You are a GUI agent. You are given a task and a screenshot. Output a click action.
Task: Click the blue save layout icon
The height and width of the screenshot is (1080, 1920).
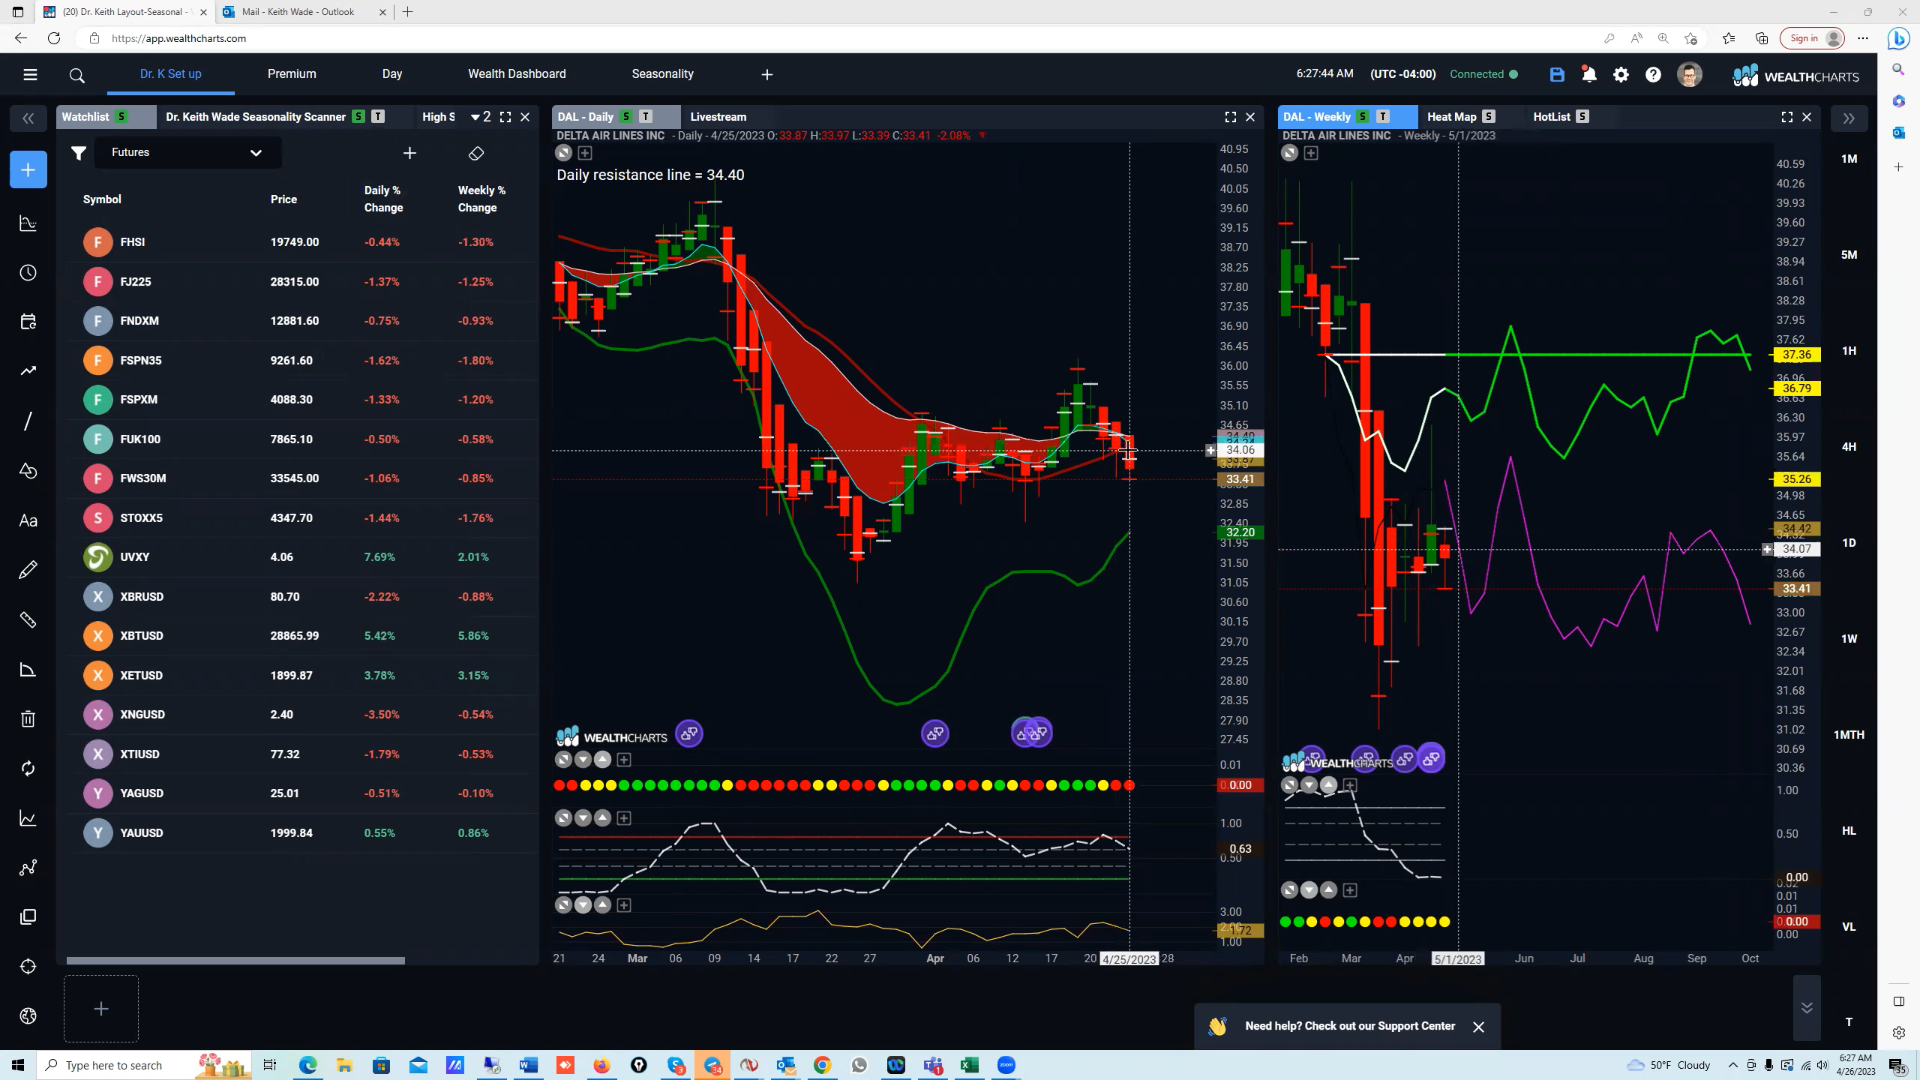coord(1557,74)
